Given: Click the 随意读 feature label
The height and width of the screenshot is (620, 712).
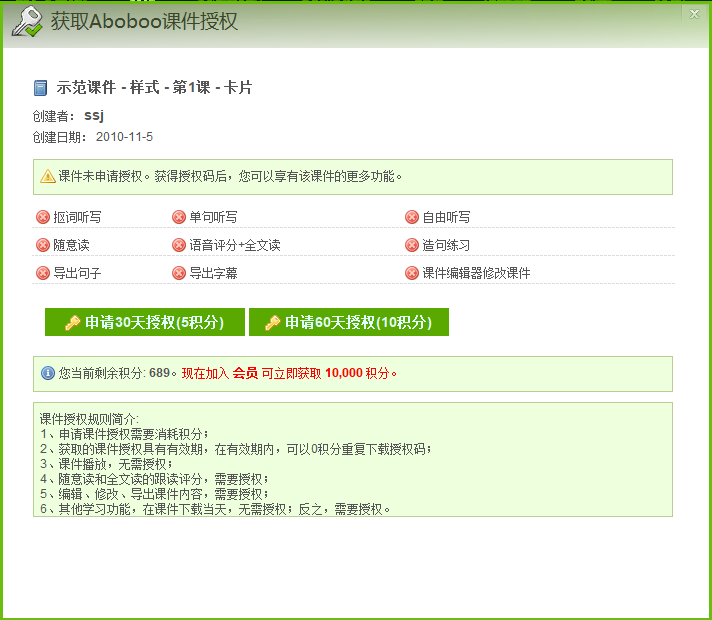Looking at the screenshot, I should tap(71, 245).
